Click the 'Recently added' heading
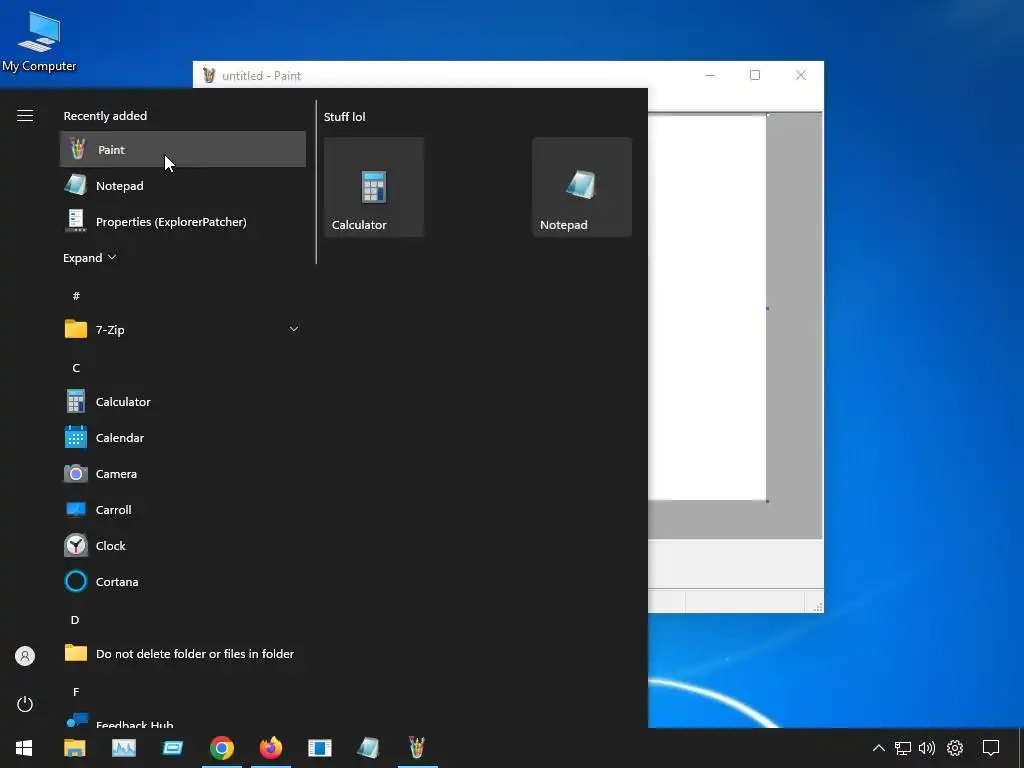This screenshot has height=768, width=1024. (105, 116)
